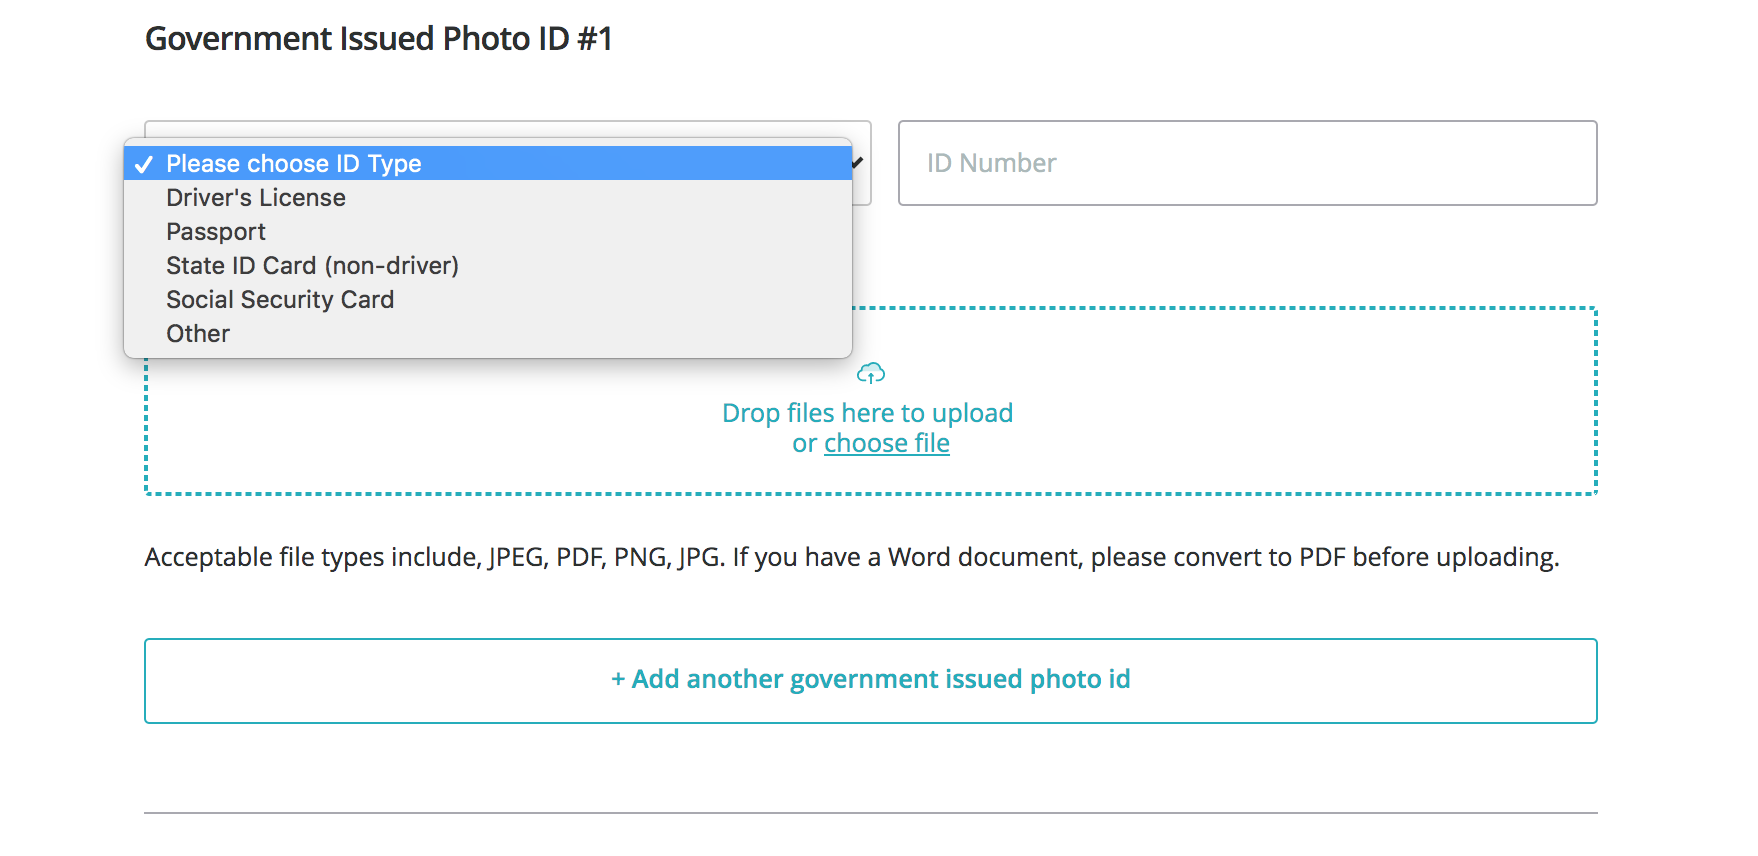Click the plus sign on the add-ID button
This screenshot has height=856, width=1758.
point(618,680)
